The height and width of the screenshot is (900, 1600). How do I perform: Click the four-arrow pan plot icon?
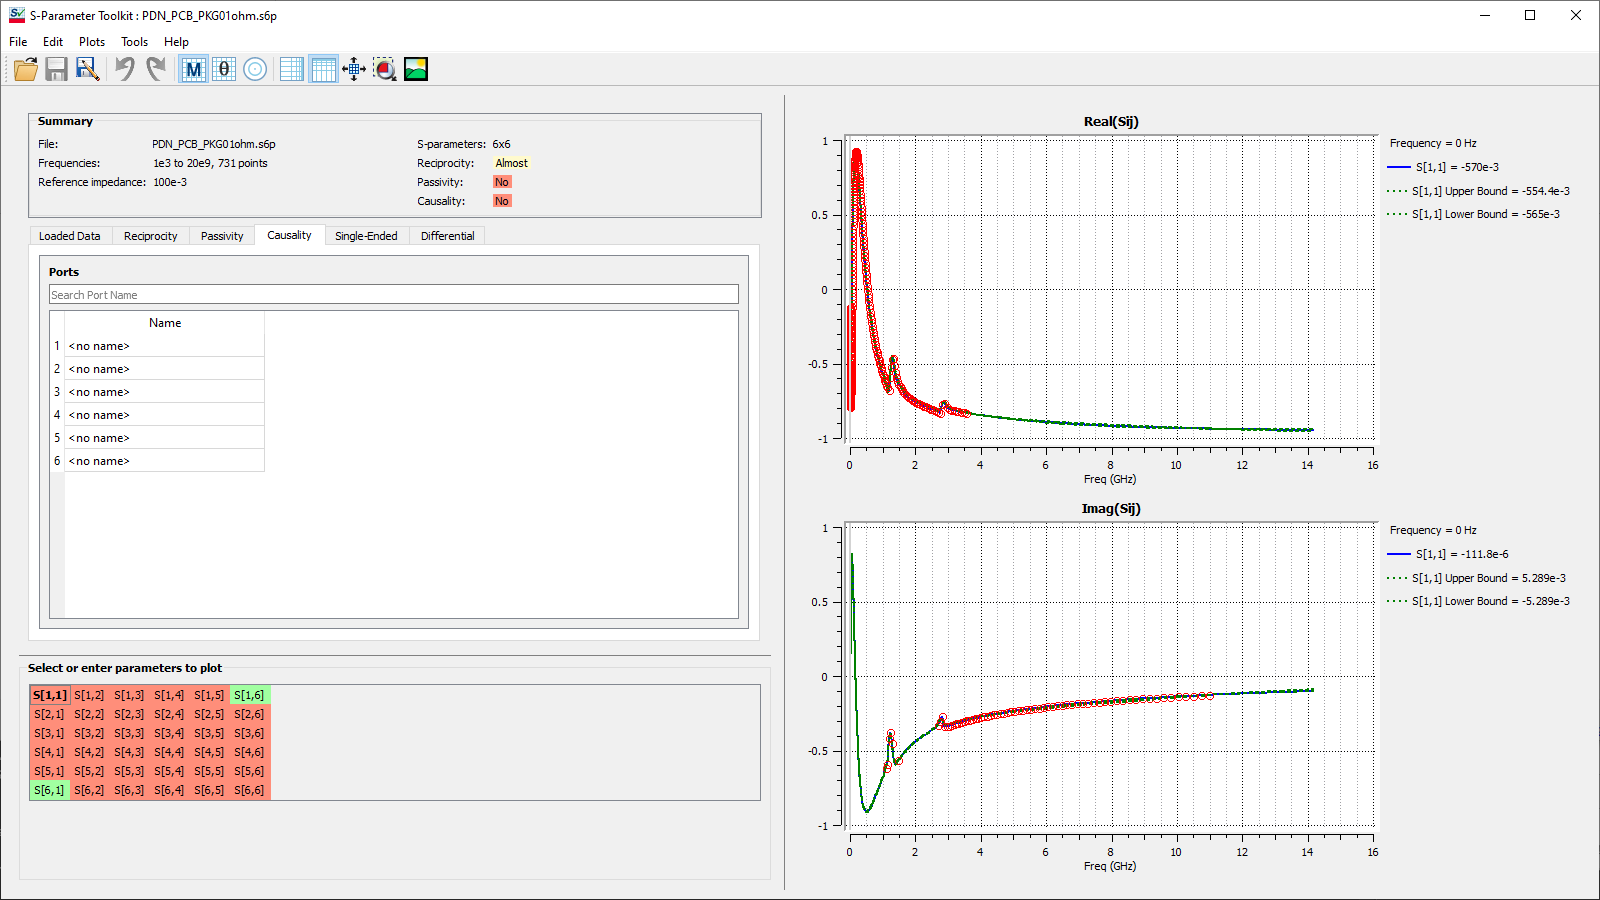(354, 69)
